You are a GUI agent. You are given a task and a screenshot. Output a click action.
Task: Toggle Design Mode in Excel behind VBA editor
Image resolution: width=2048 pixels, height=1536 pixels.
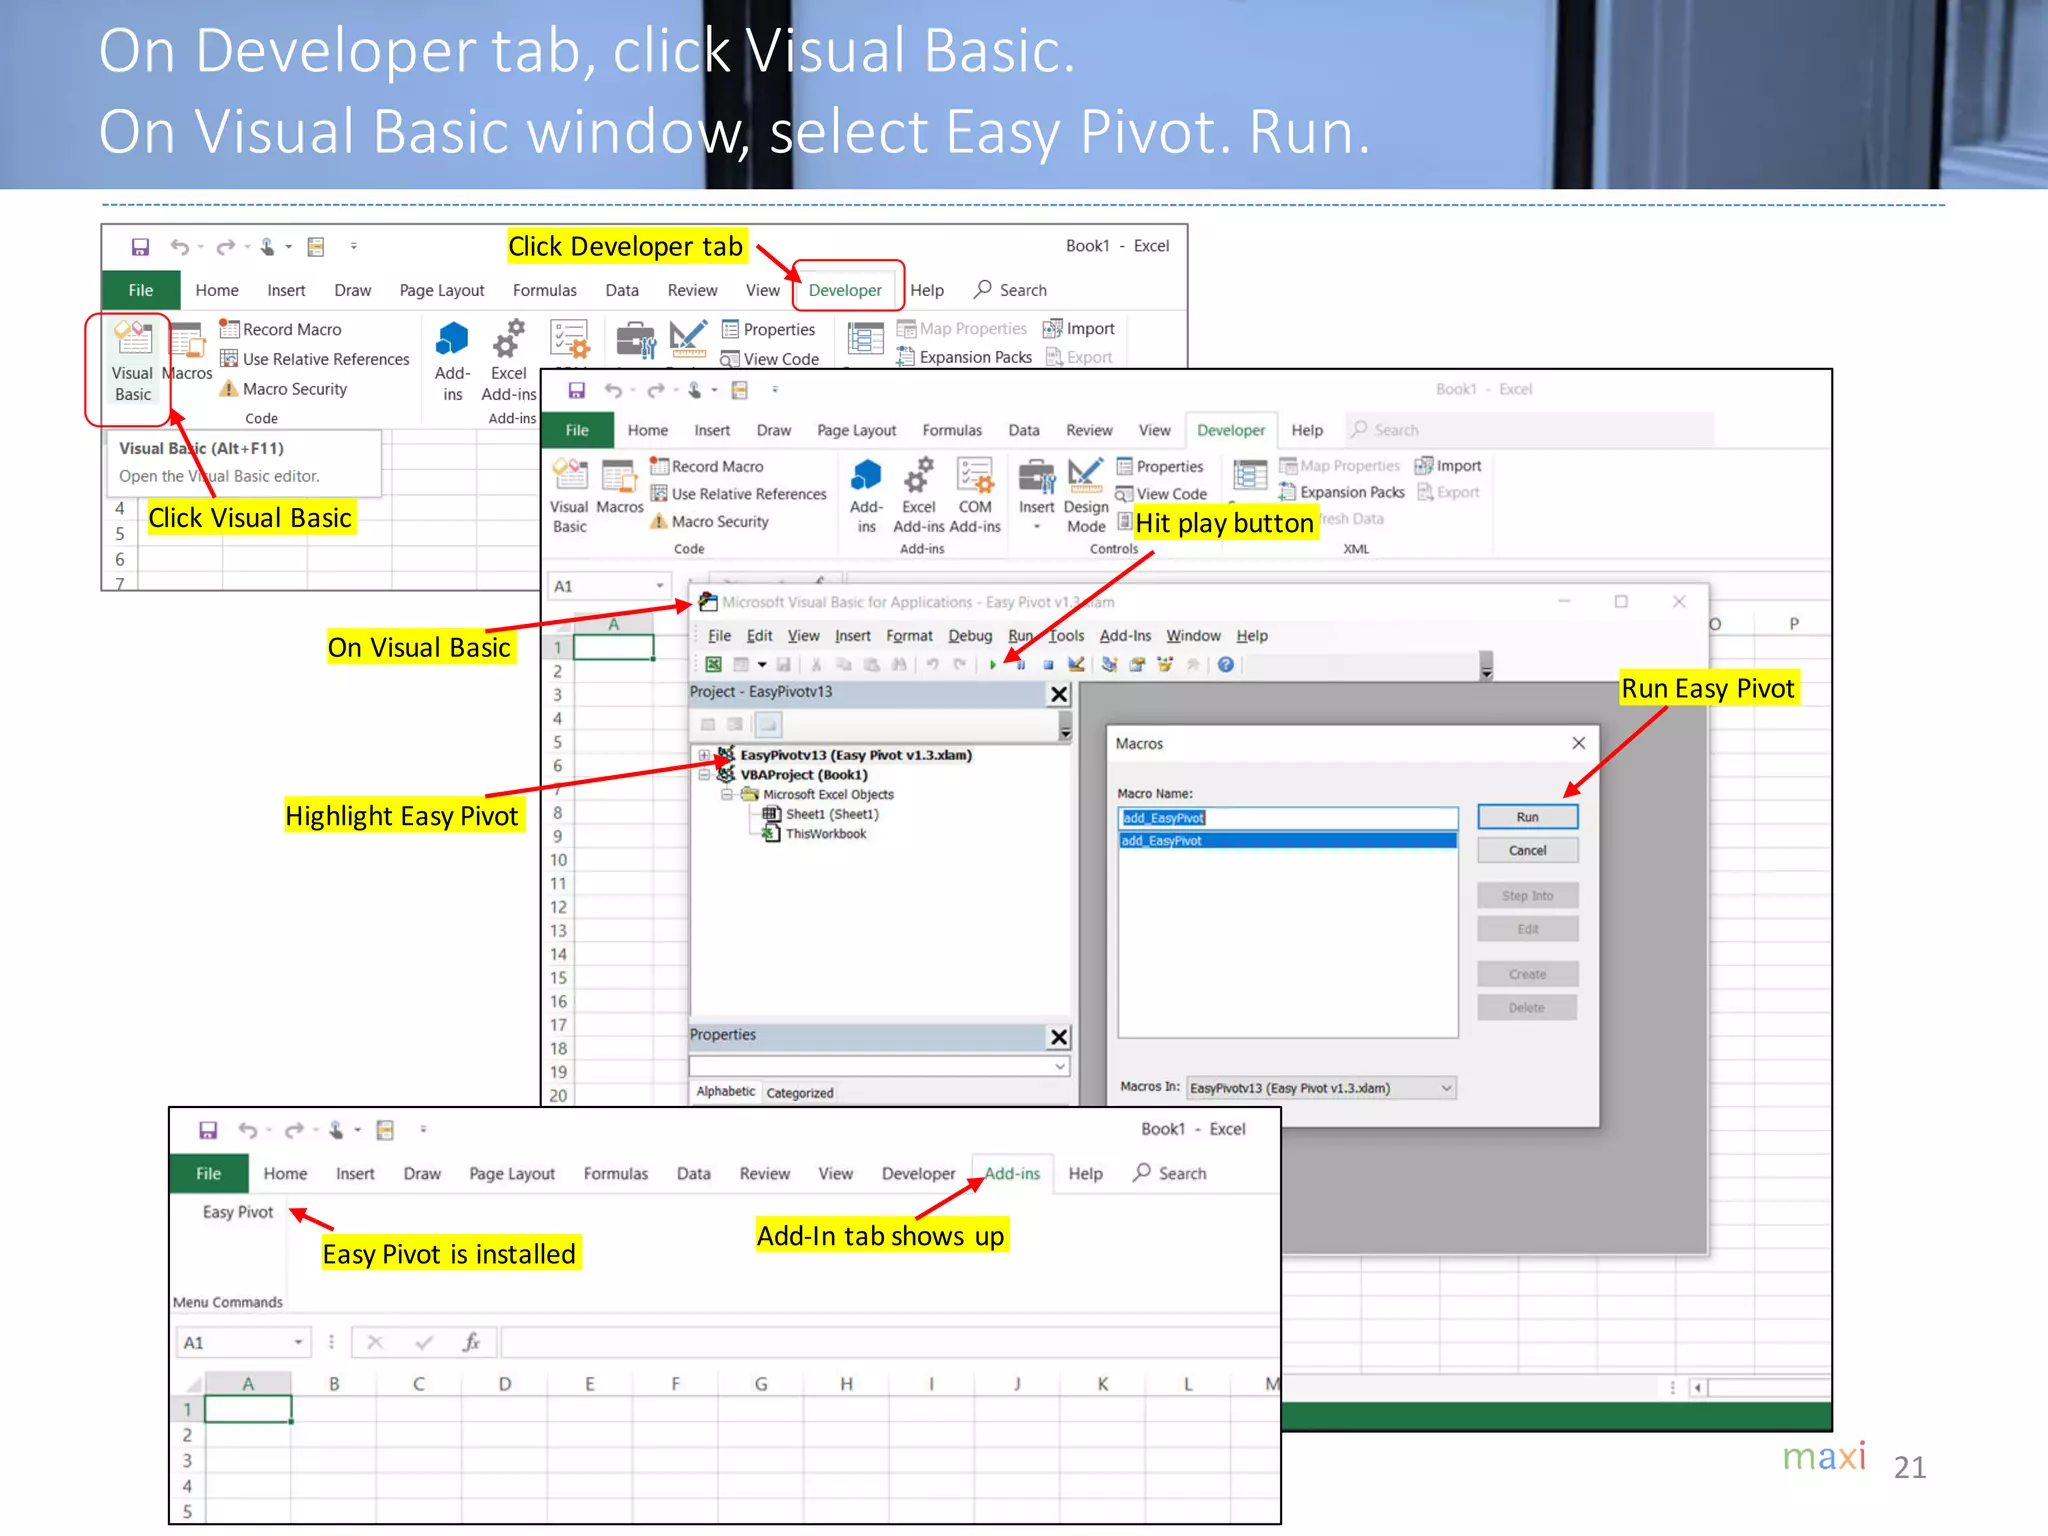(x=1086, y=496)
